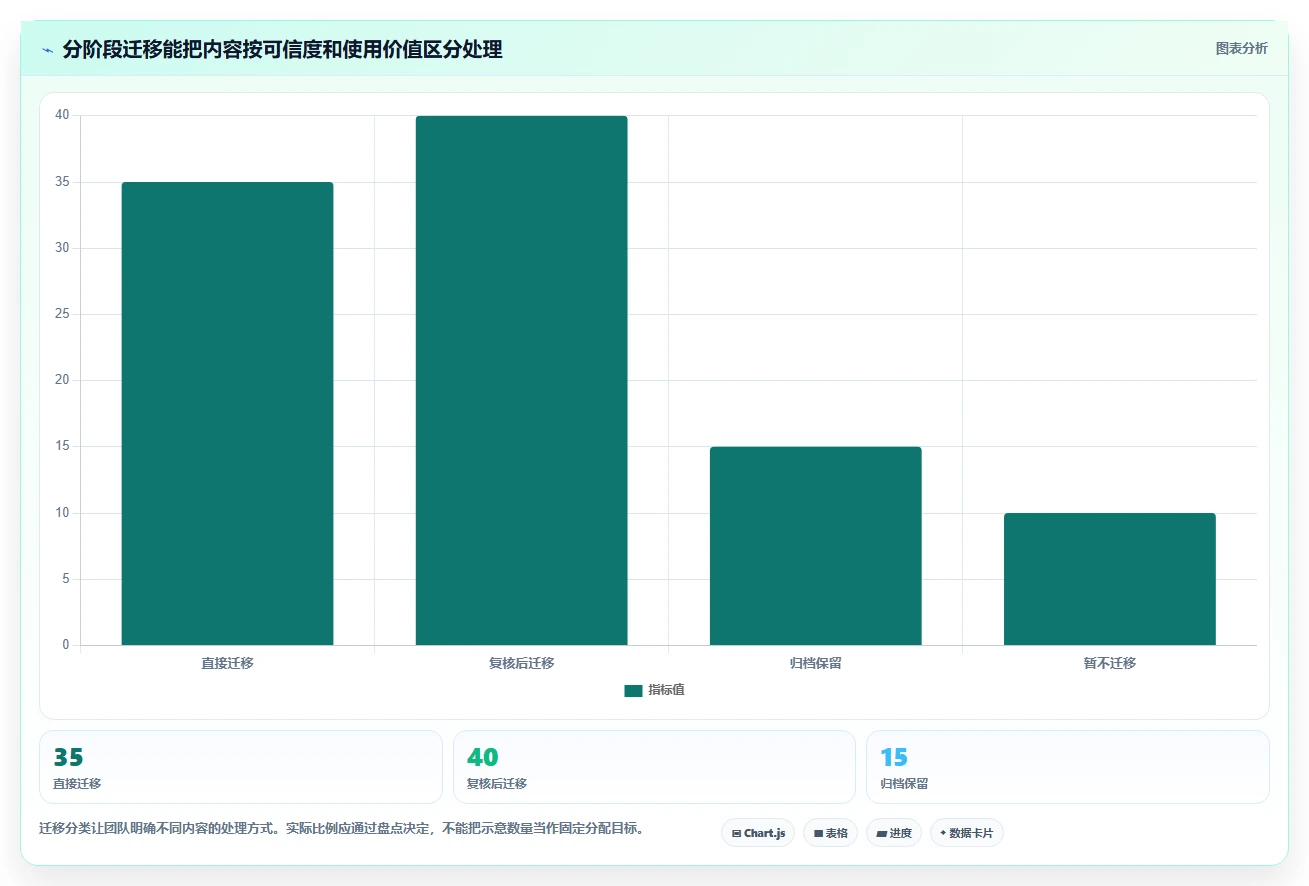The height and width of the screenshot is (886, 1309).
Task: Click the y-axis value 40
Action: 62,115
